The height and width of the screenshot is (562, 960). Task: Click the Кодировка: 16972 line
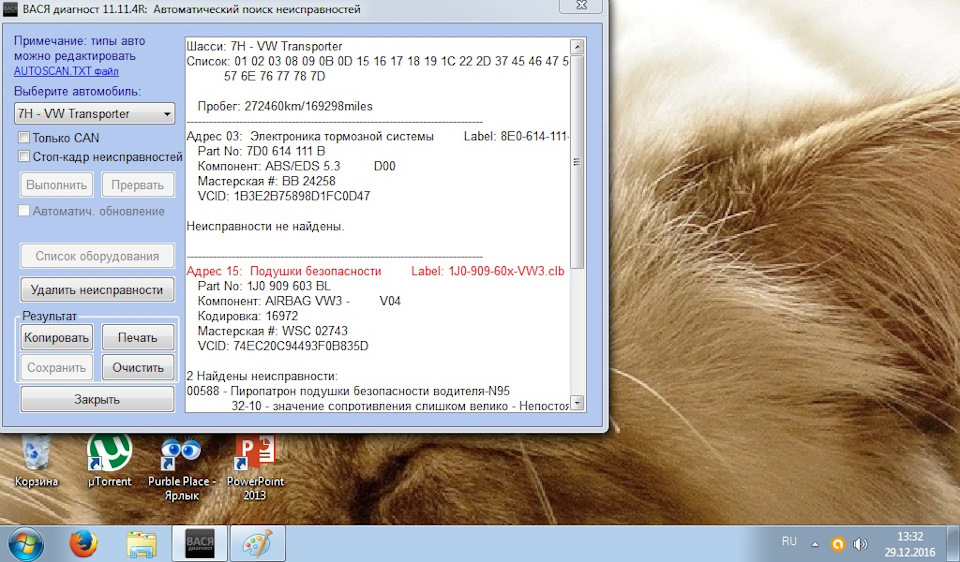[x=248, y=316]
